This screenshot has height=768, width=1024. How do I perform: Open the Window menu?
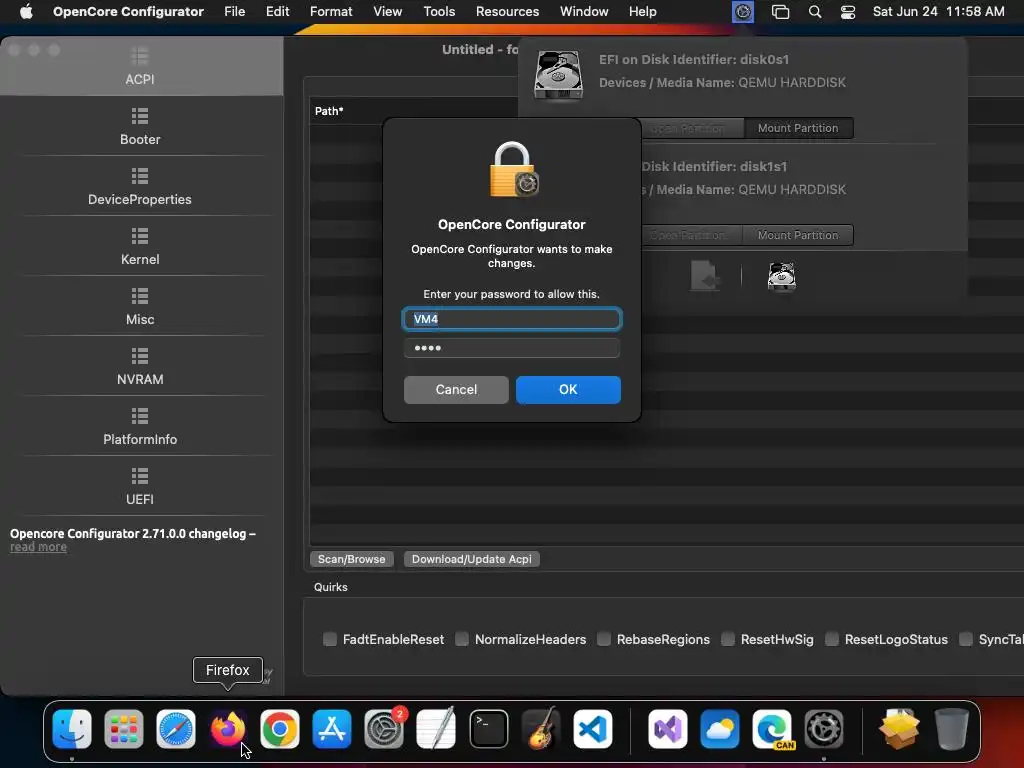click(x=584, y=12)
